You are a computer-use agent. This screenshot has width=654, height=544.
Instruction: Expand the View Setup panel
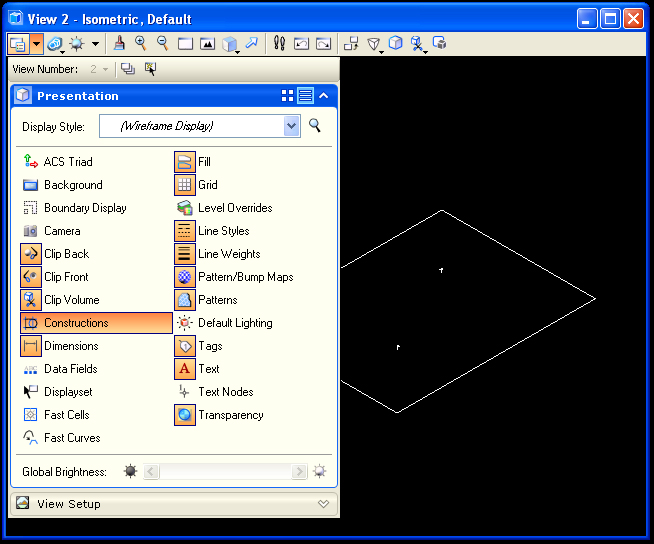point(174,504)
